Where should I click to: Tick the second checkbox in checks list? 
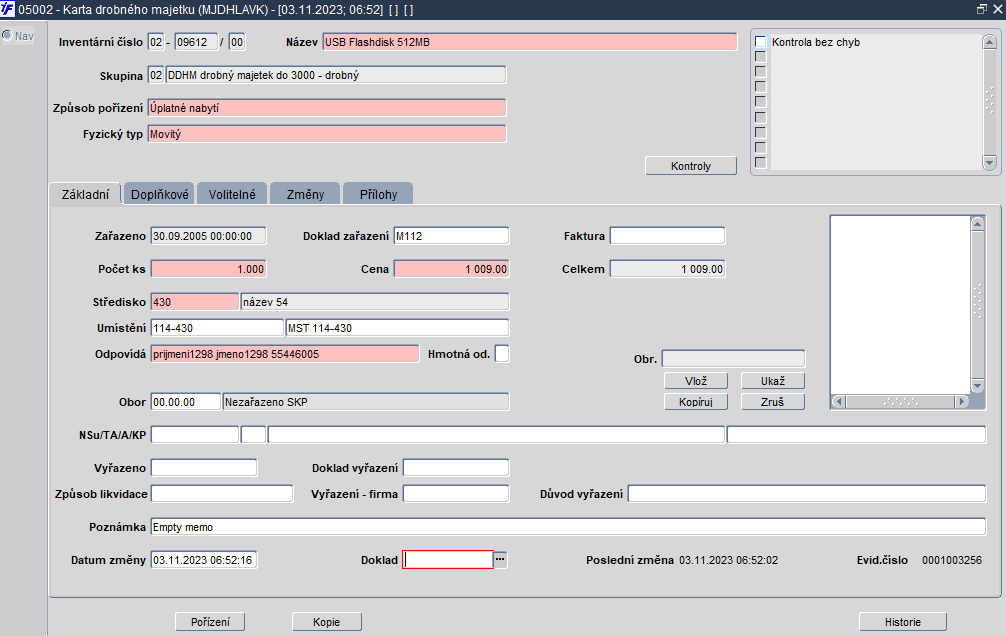tap(760, 56)
